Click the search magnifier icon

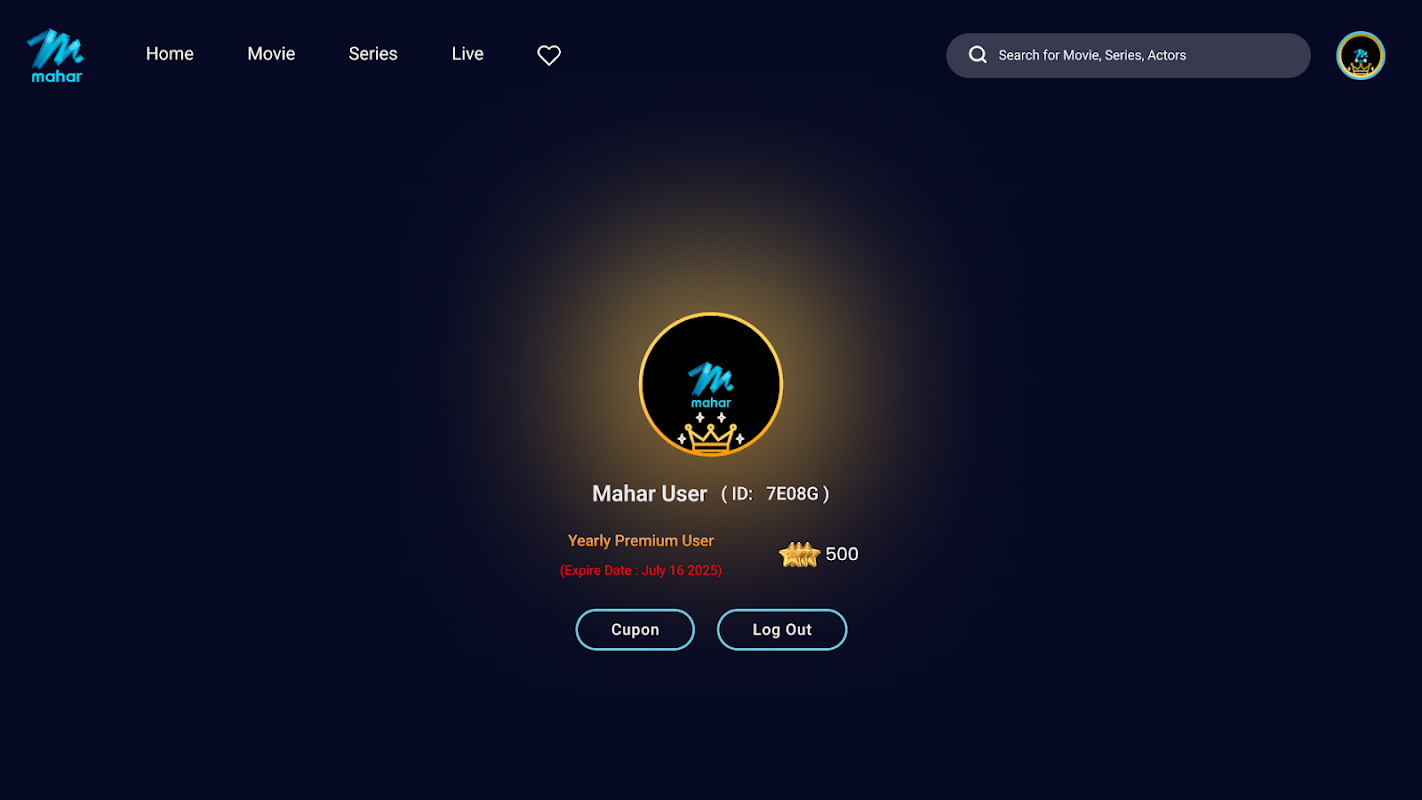pyautogui.click(x=978, y=55)
